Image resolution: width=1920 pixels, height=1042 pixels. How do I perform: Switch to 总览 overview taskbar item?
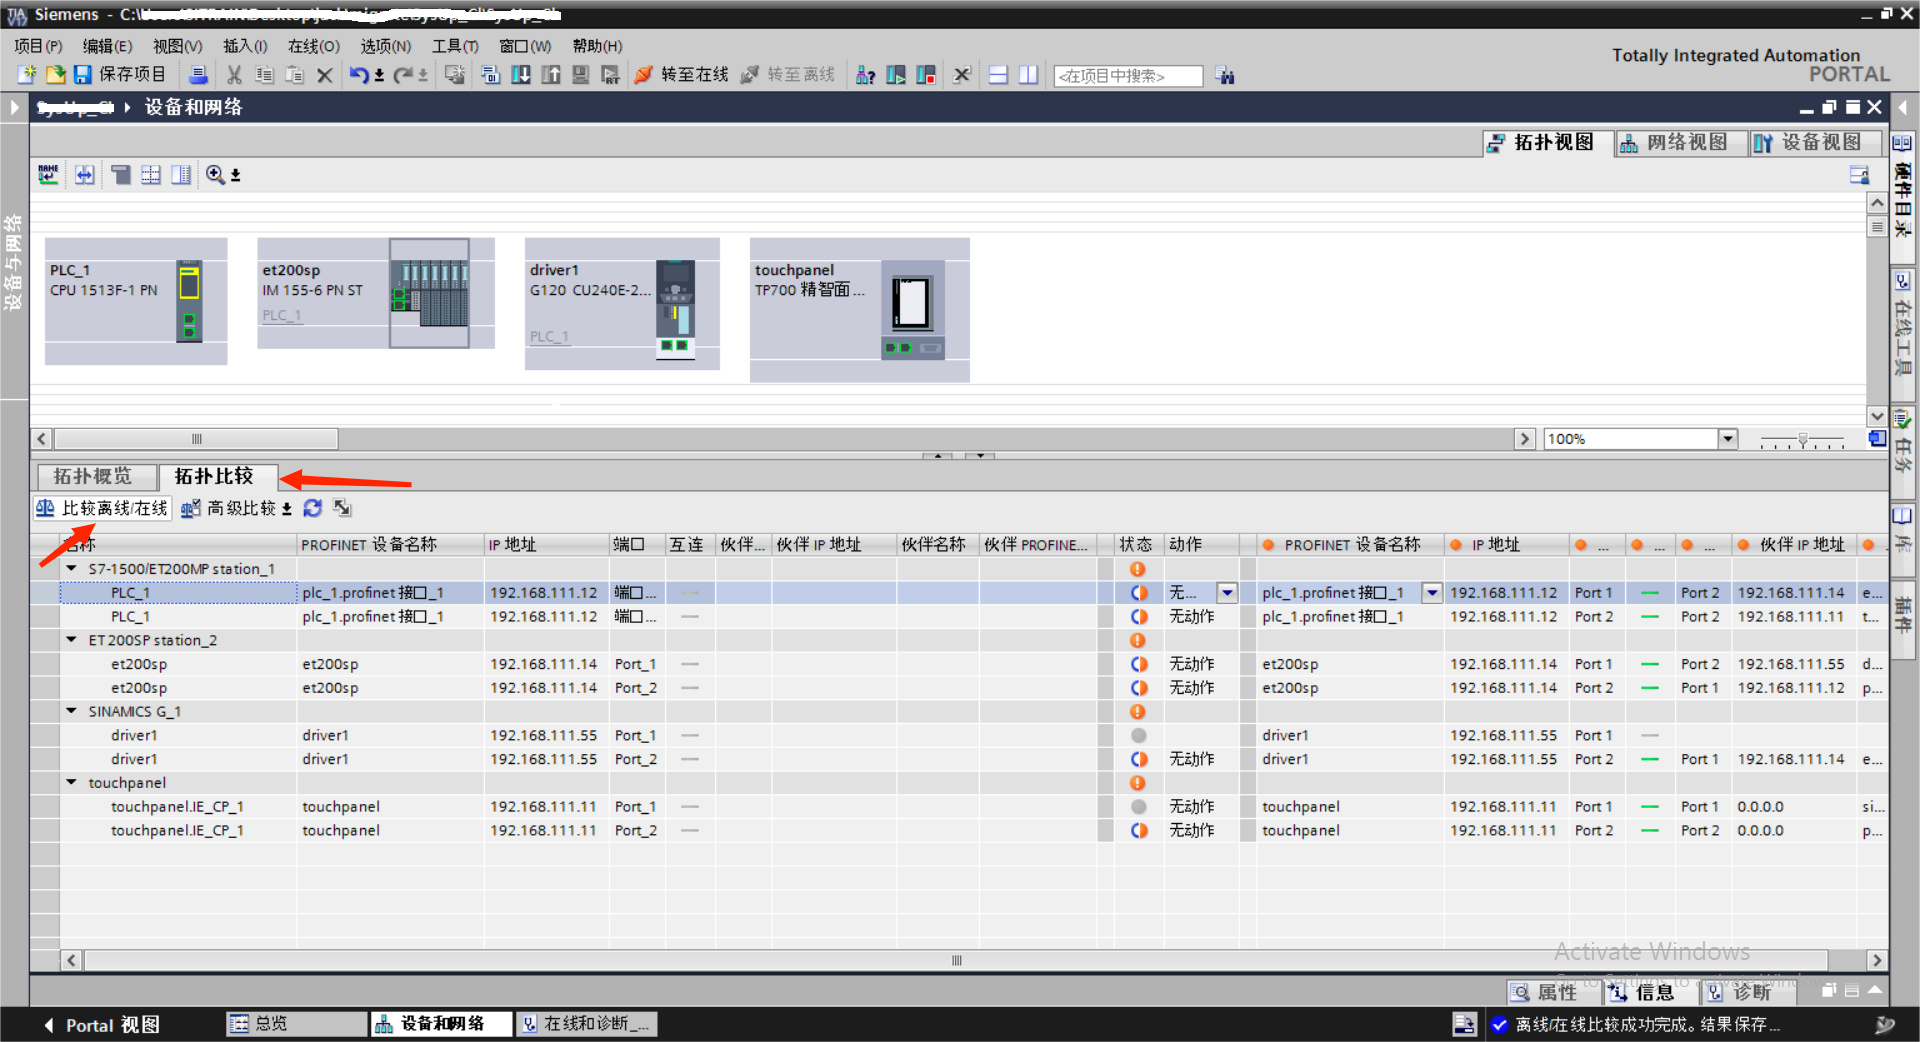pos(296,1024)
